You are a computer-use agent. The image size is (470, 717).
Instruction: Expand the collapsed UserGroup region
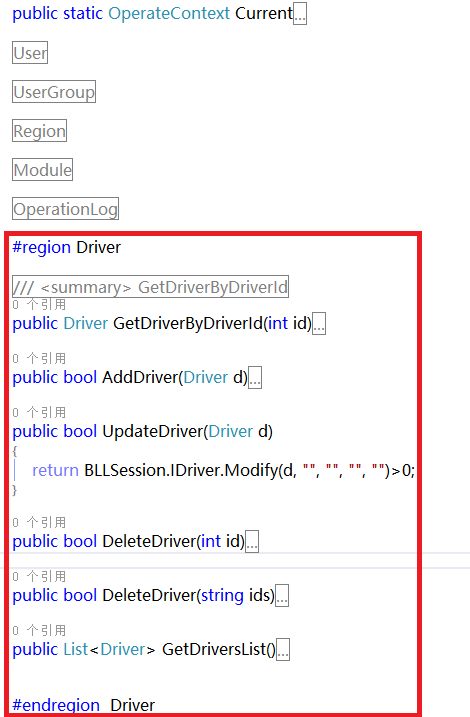click(x=54, y=92)
